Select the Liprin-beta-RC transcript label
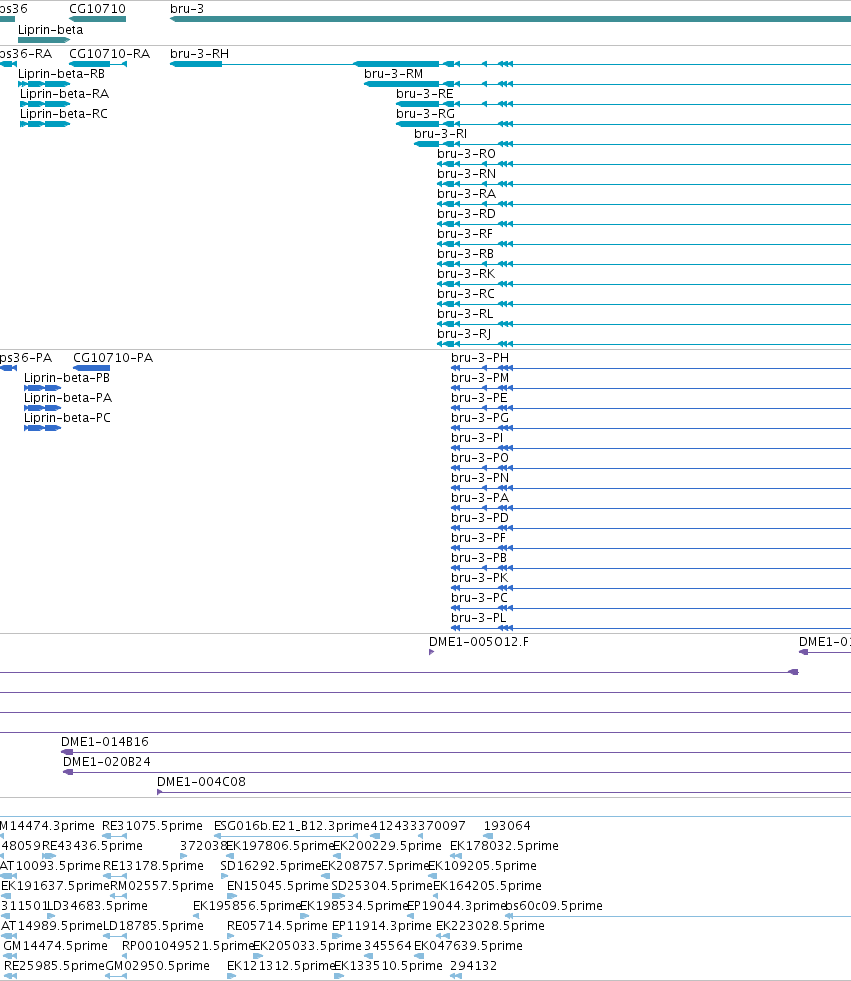This screenshot has width=851, height=981. [x=64, y=114]
